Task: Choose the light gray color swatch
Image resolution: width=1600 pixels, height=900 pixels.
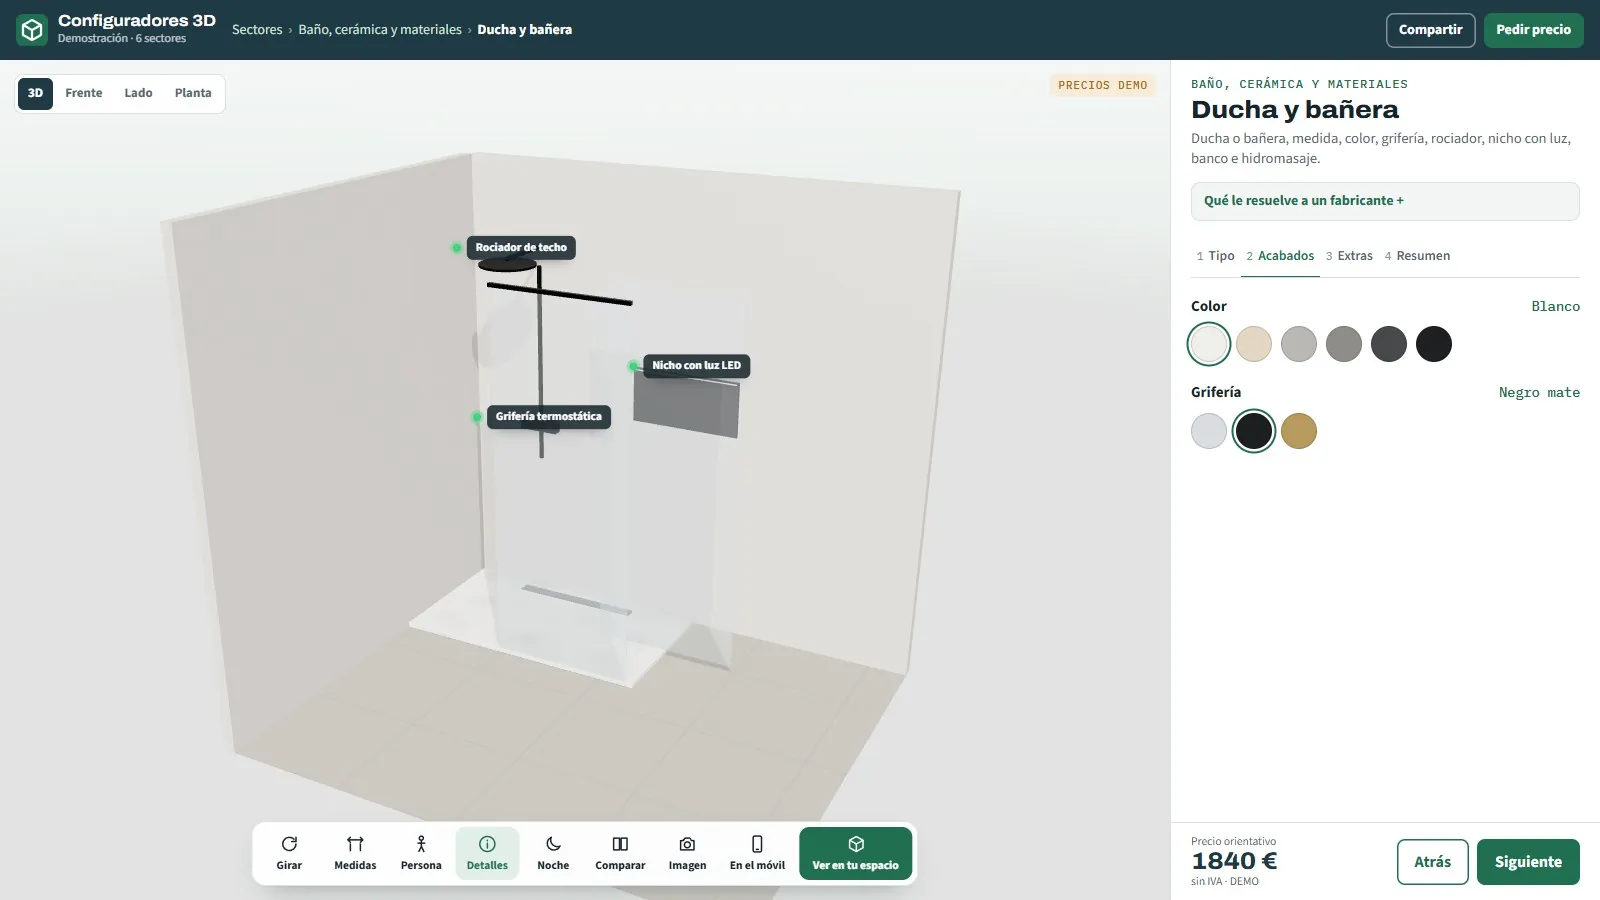Action: point(1299,344)
